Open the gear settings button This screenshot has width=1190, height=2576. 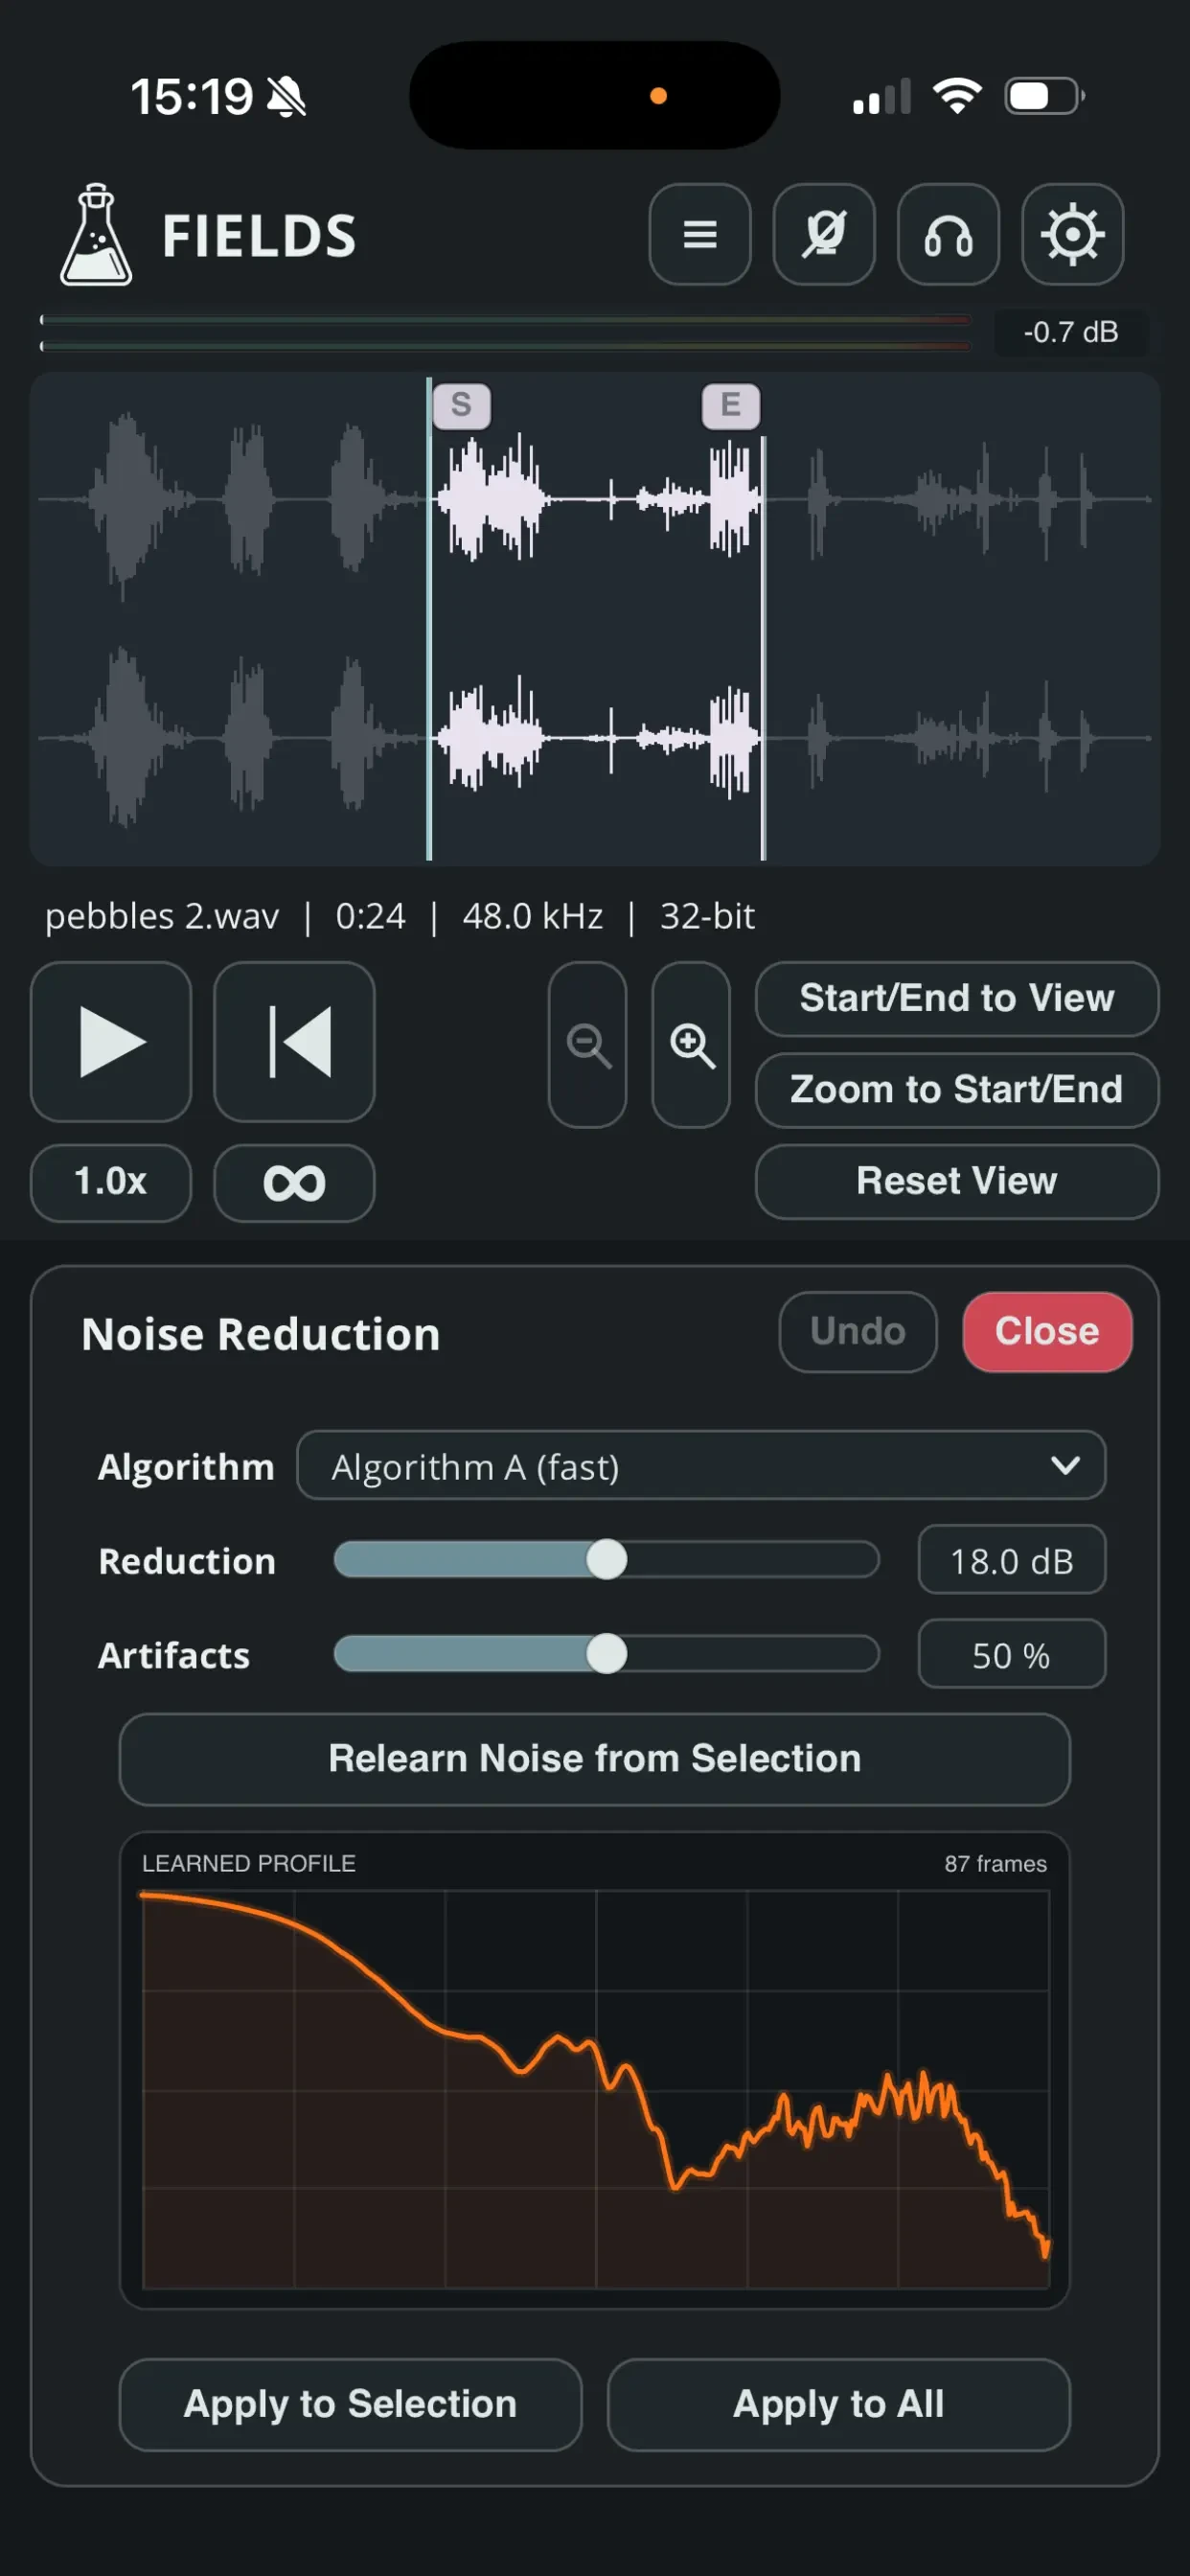pyautogui.click(x=1072, y=234)
